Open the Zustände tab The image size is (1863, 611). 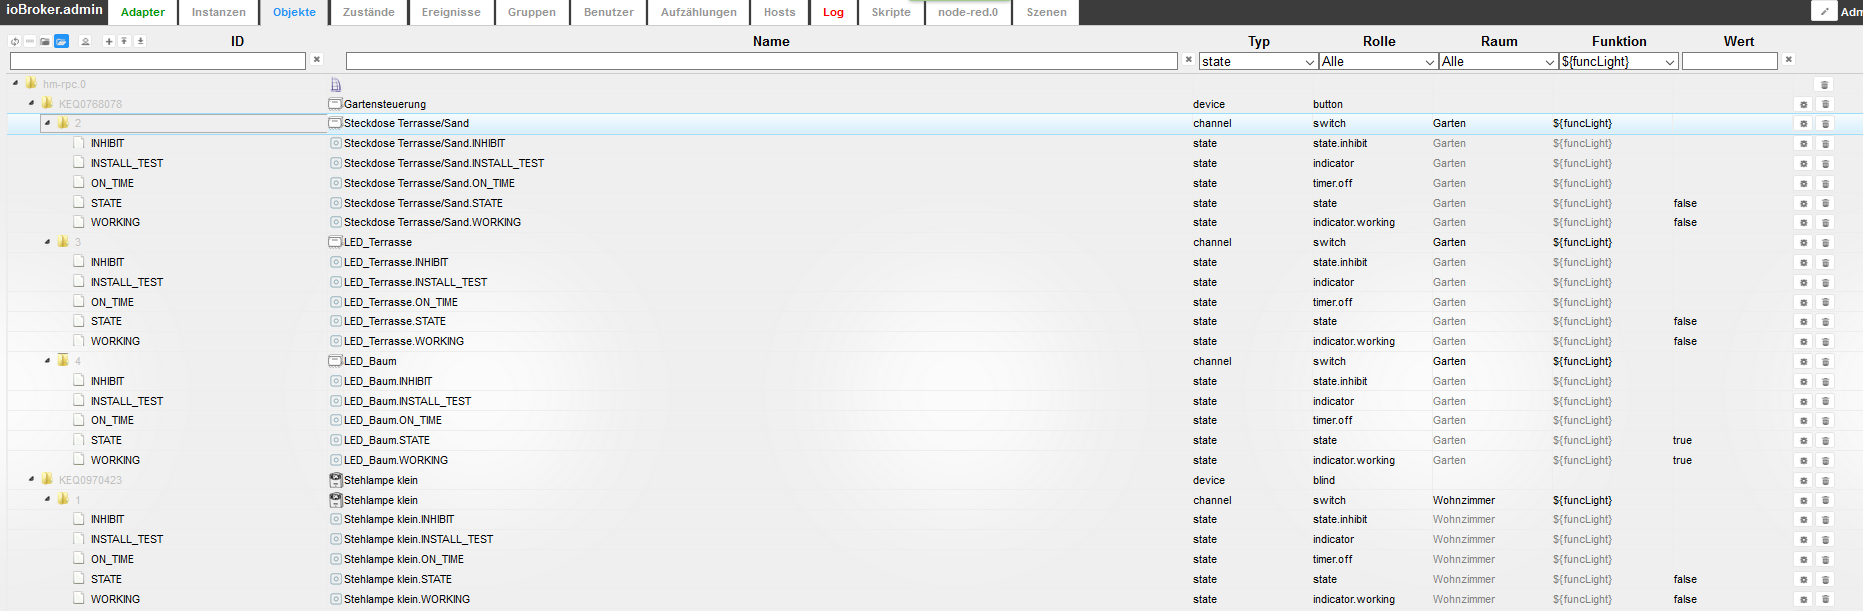coord(369,12)
